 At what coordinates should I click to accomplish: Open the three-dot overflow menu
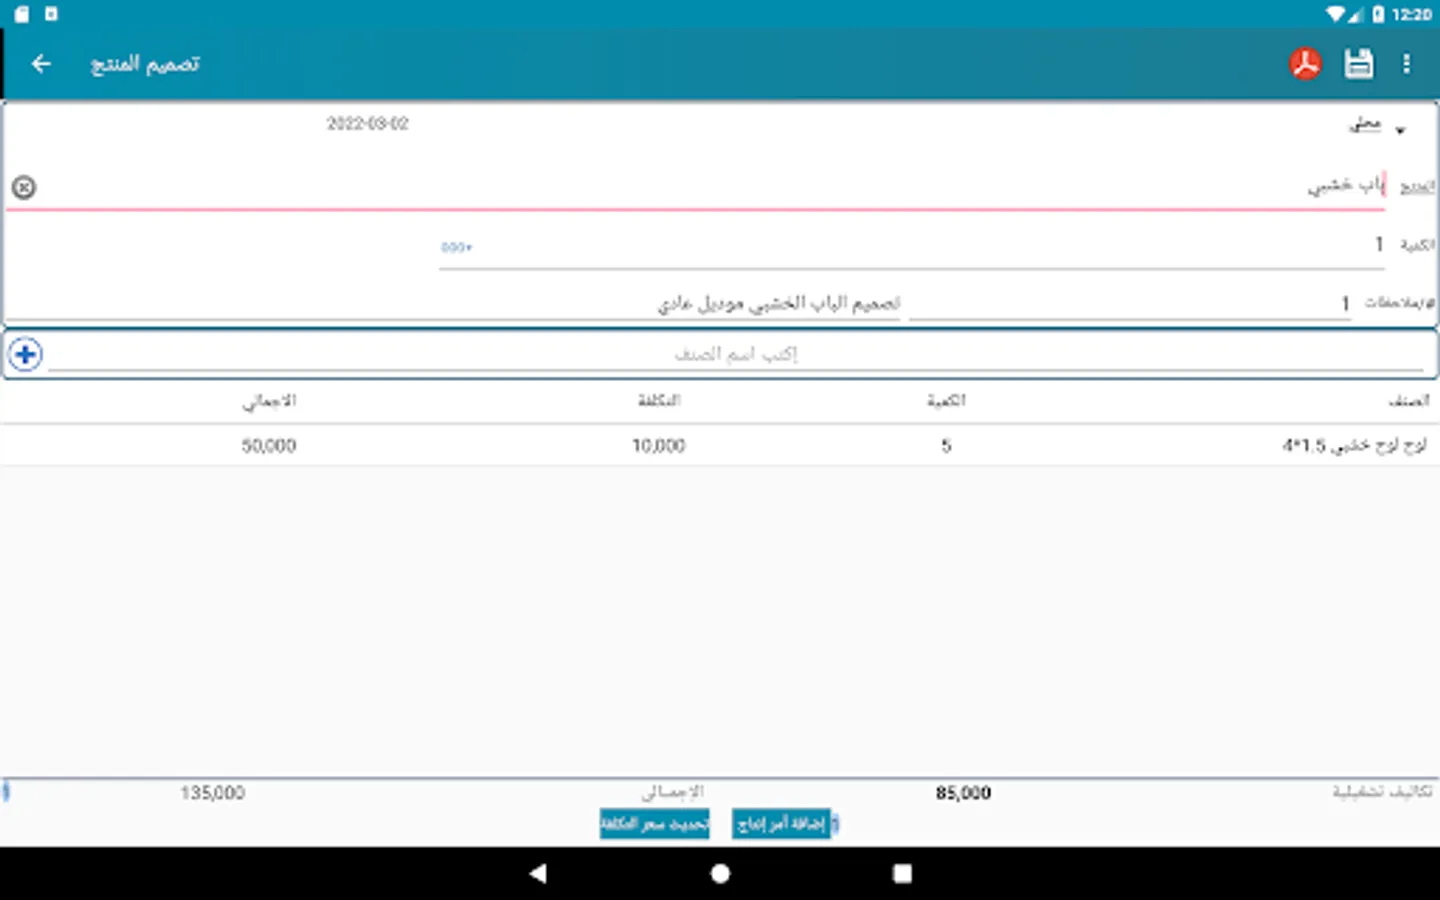tap(1406, 64)
